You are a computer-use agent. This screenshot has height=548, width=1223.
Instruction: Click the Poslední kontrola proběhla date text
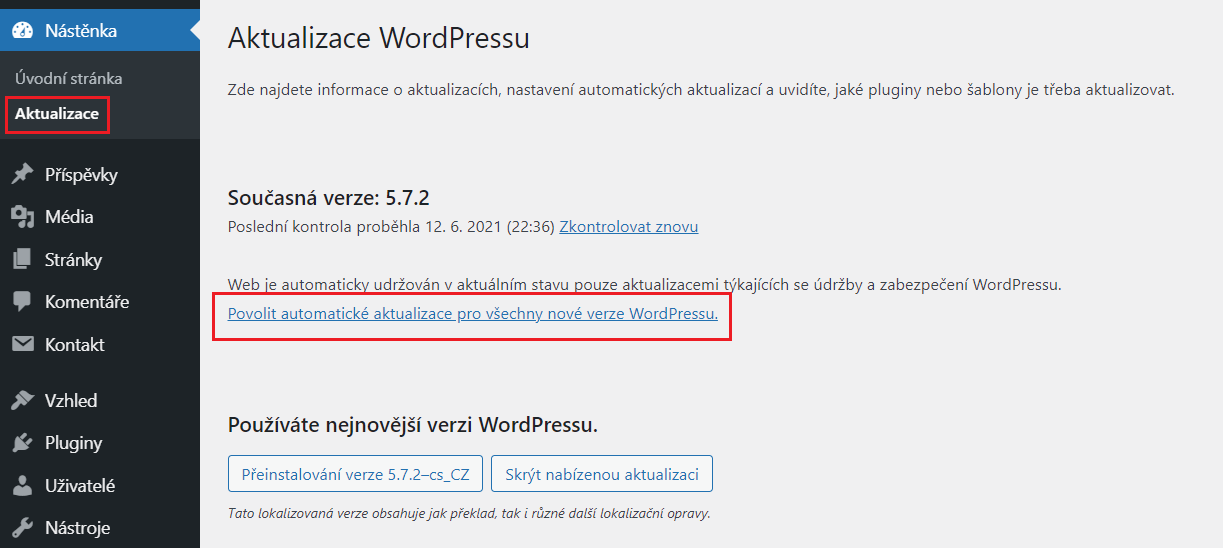(x=391, y=226)
